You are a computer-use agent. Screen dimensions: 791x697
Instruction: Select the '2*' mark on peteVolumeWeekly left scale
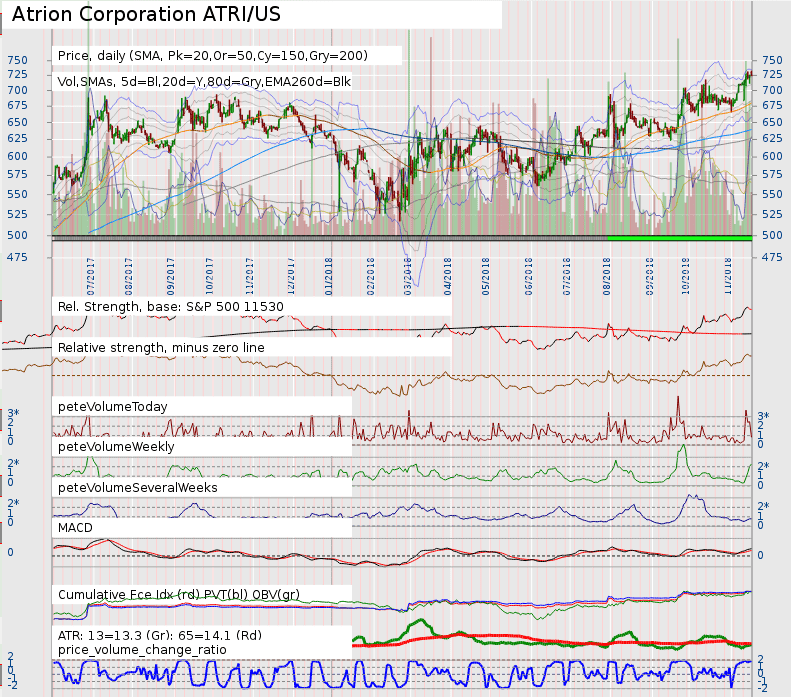[x=14, y=463]
